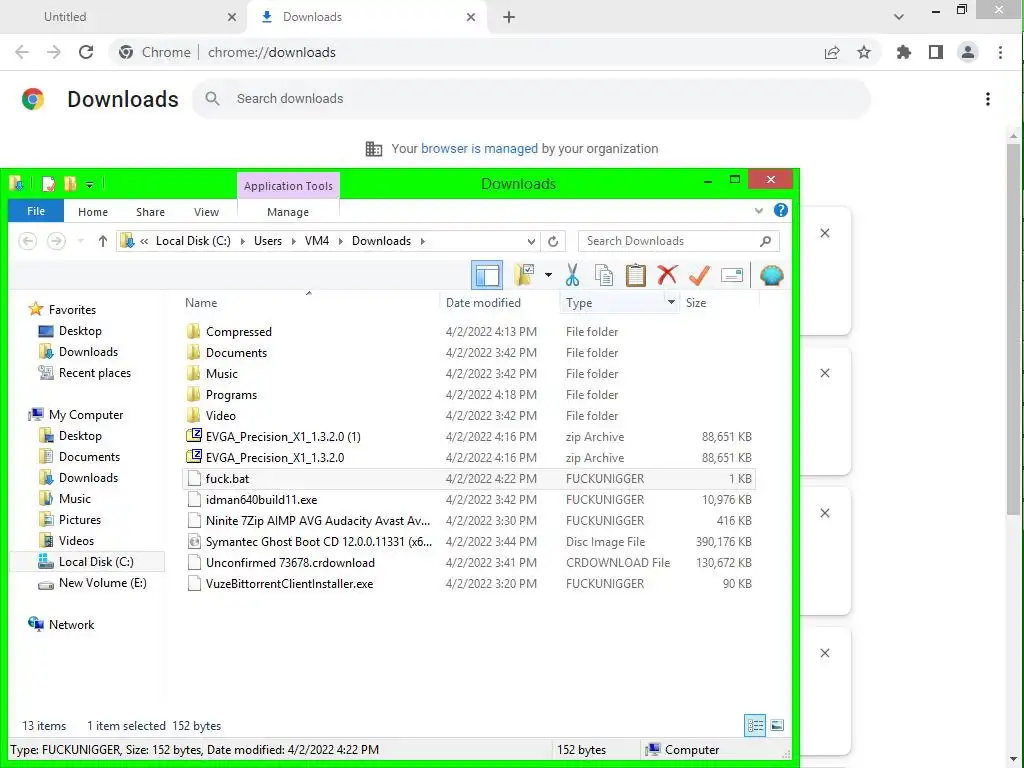Screen dimensions: 1024x768
Task: Click the properties icon in quick access toolbar
Action: [x=48, y=184]
